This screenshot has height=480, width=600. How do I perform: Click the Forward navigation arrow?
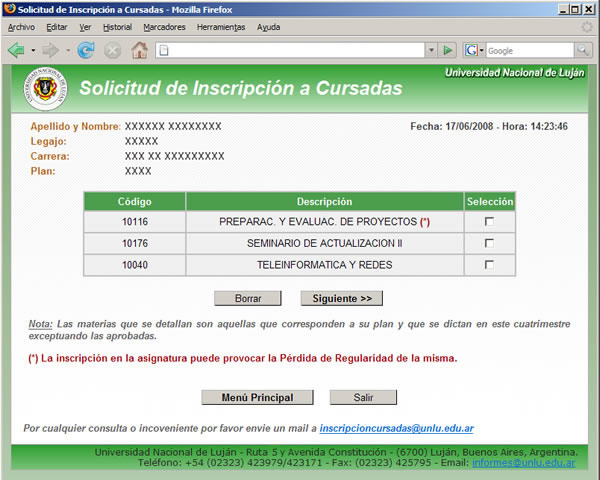(49, 50)
